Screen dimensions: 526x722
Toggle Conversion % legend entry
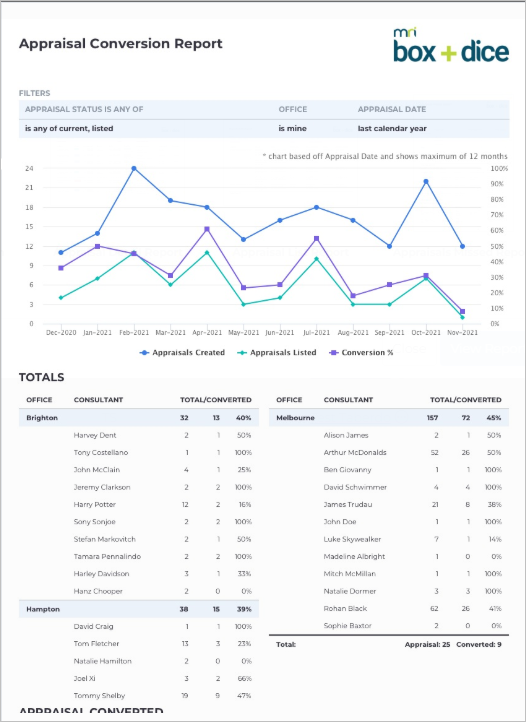362,353
